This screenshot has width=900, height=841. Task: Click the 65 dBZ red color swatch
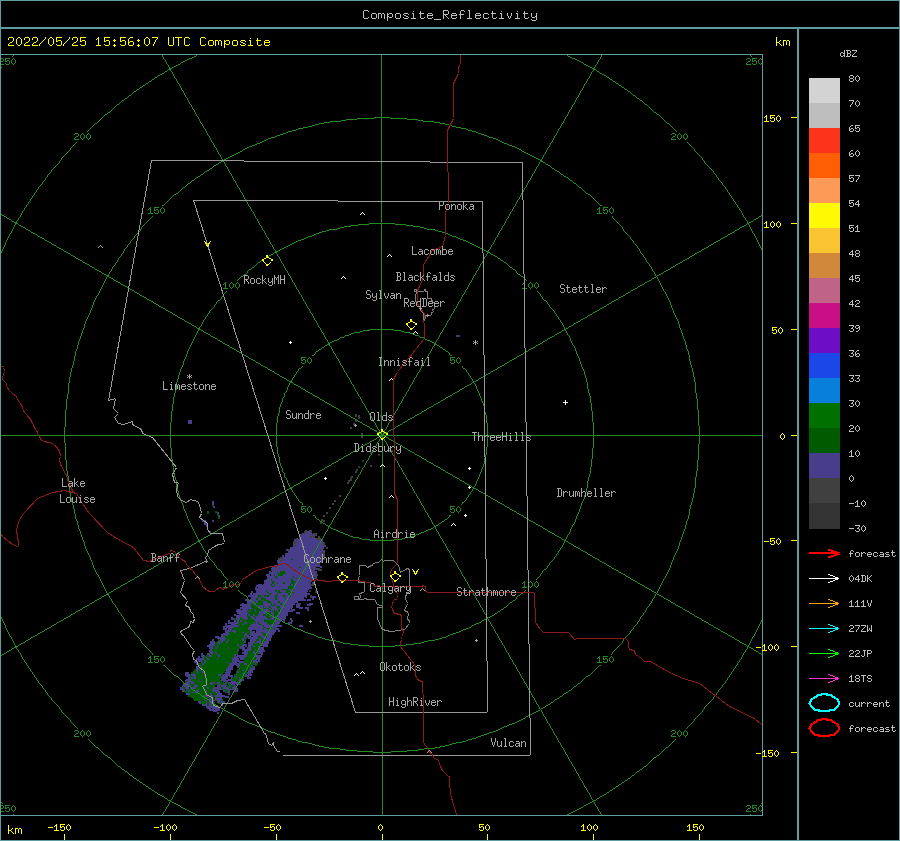(x=824, y=141)
